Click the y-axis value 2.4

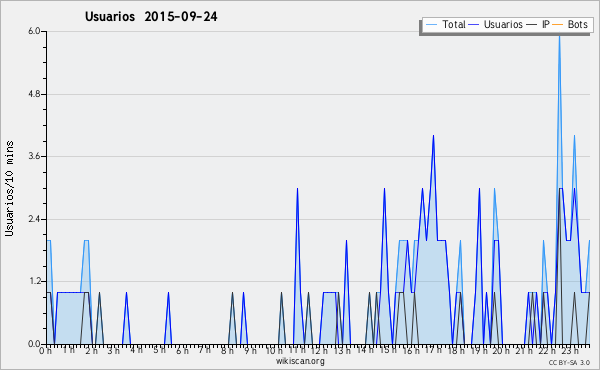34,219
